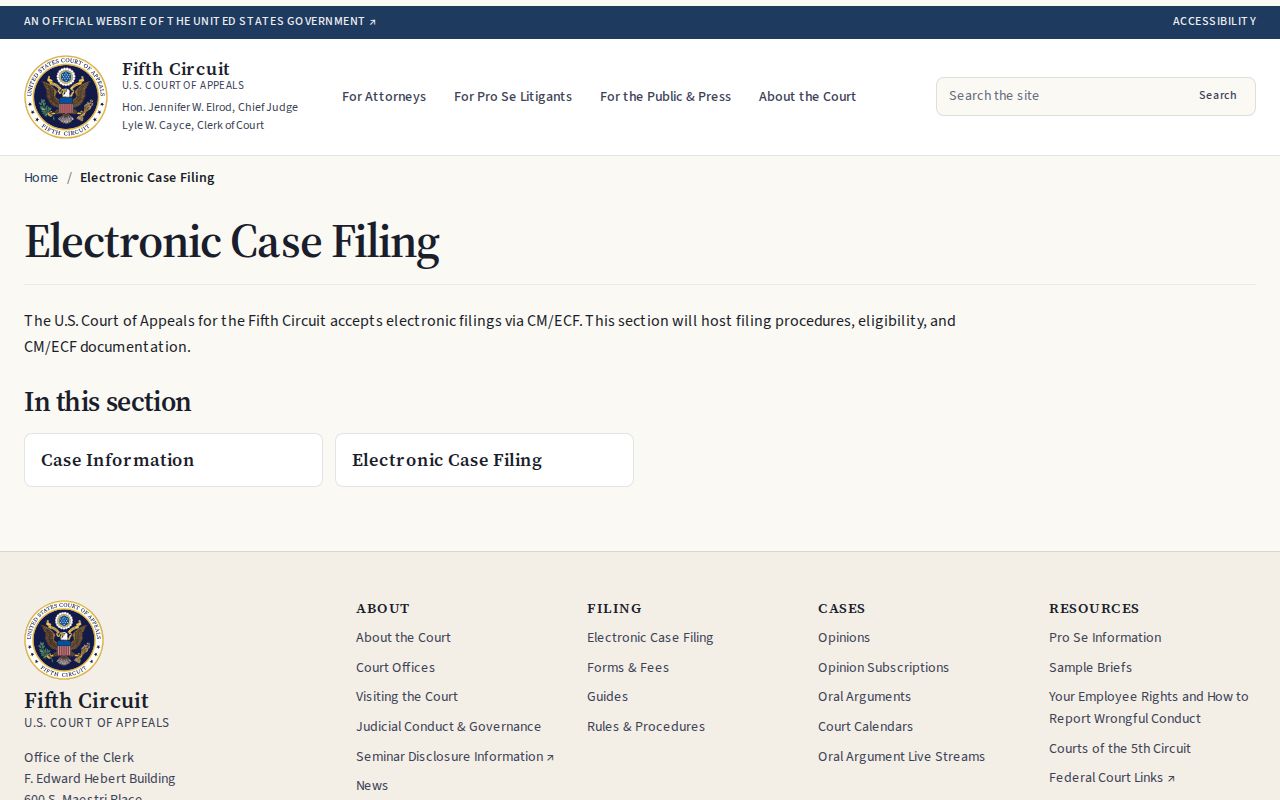Viewport: 1280px width, 800px height.
Task: Click the Hon. Jennifer W. Elrod text
Action: coord(210,107)
